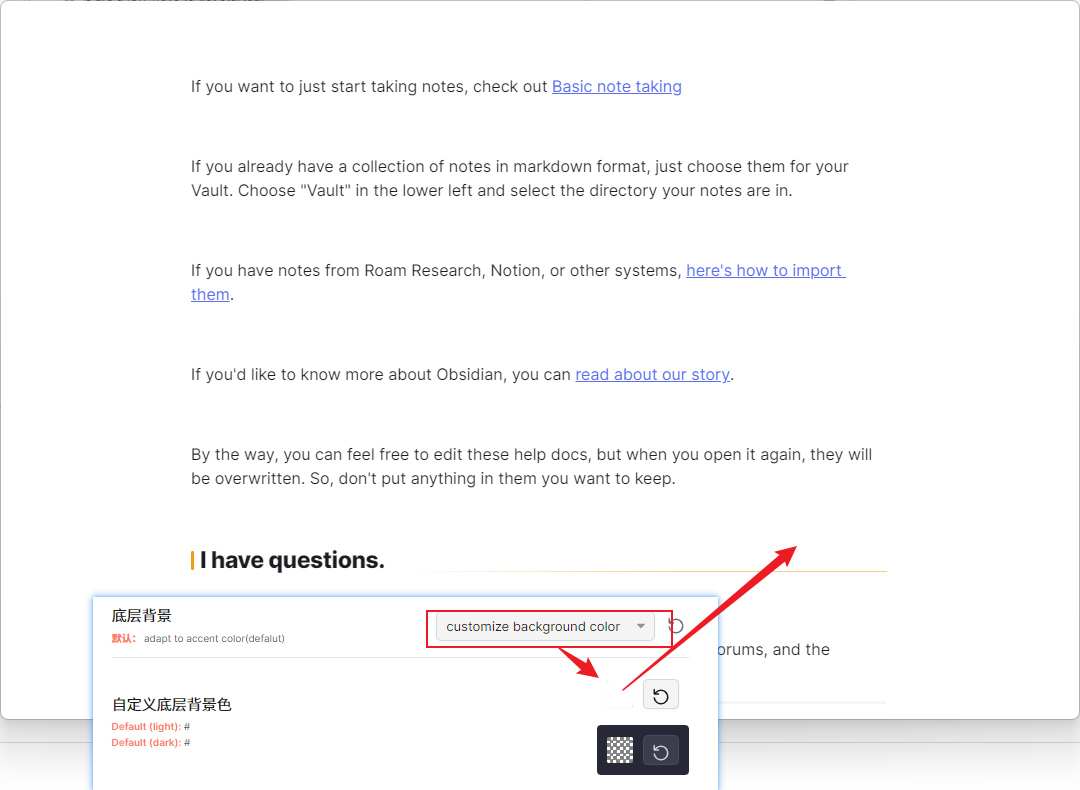1080x790 pixels.
Task: Pick the light mode background color swatch
Action: pos(620,695)
